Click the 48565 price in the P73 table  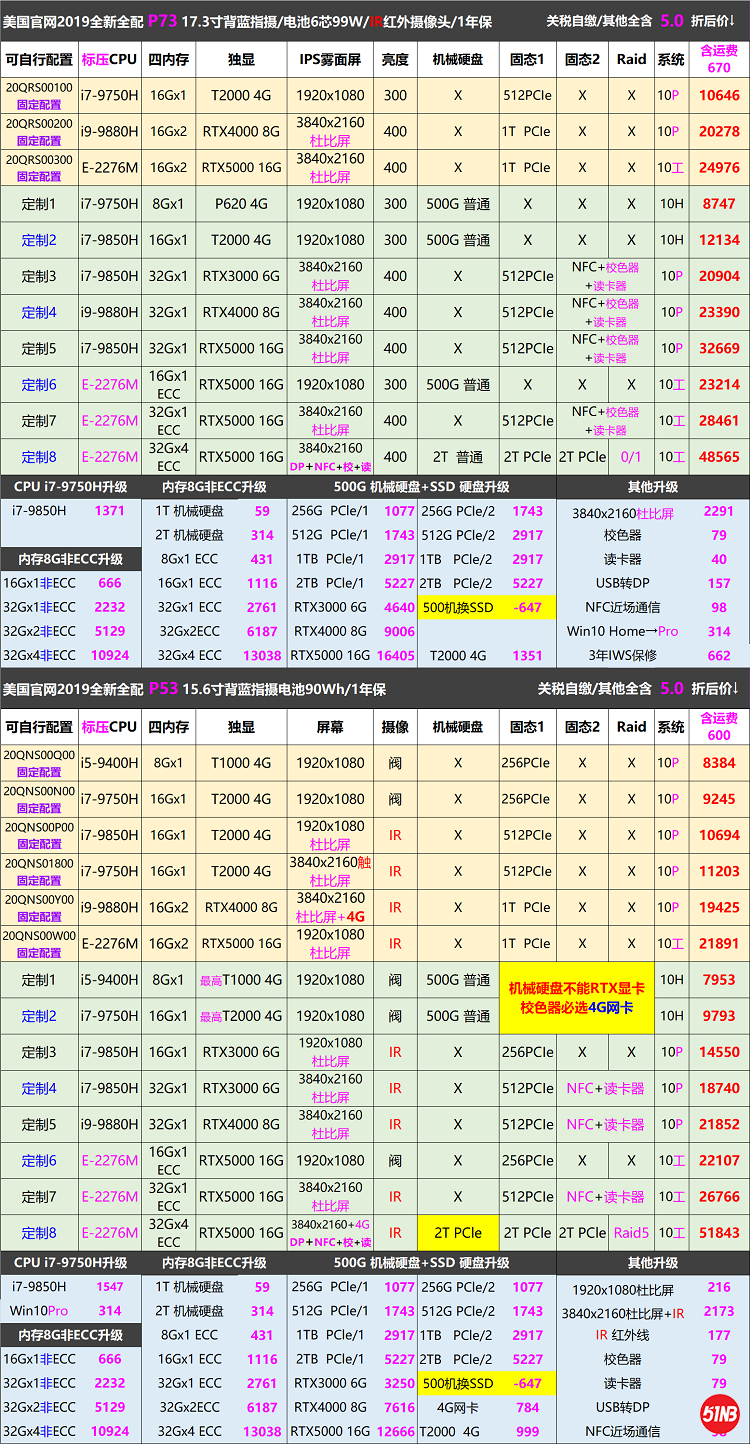[719, 457]
